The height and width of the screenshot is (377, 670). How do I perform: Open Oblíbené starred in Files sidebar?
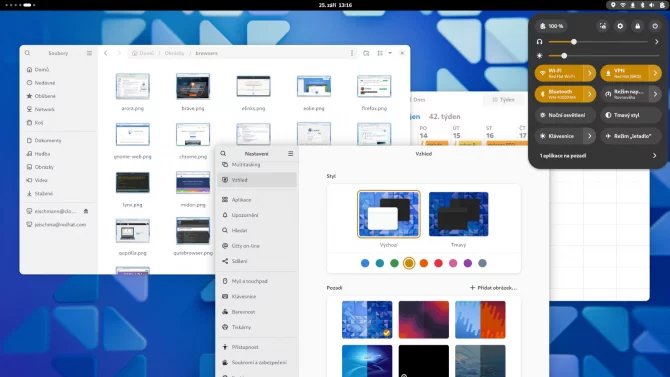[59, 96]
